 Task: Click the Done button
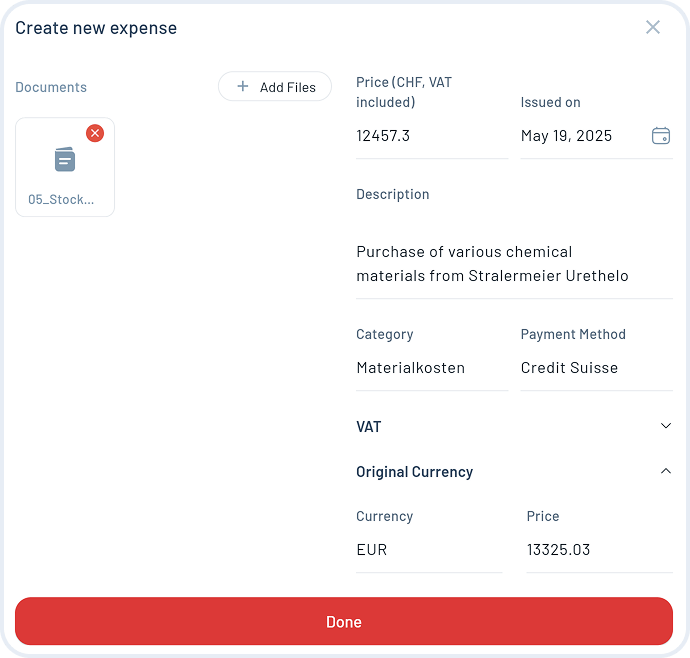(344, 621)
